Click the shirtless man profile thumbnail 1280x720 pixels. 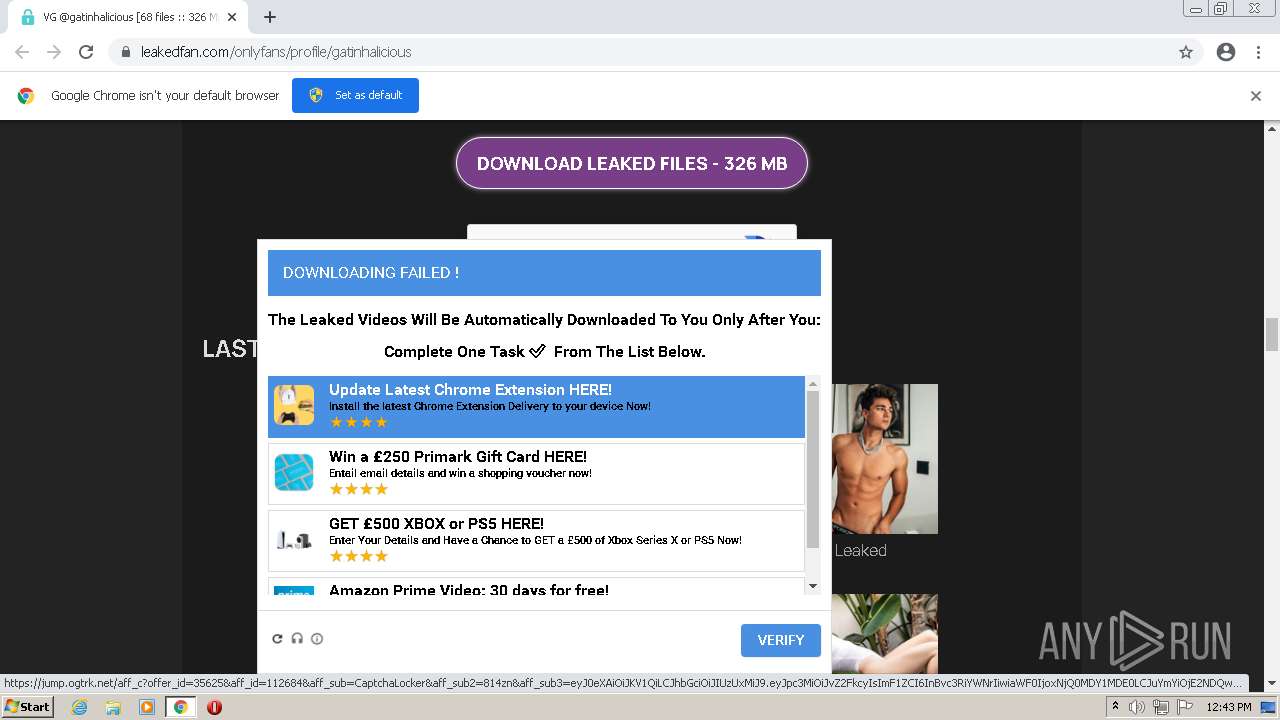pyautogui.click(x=884, y=459)
